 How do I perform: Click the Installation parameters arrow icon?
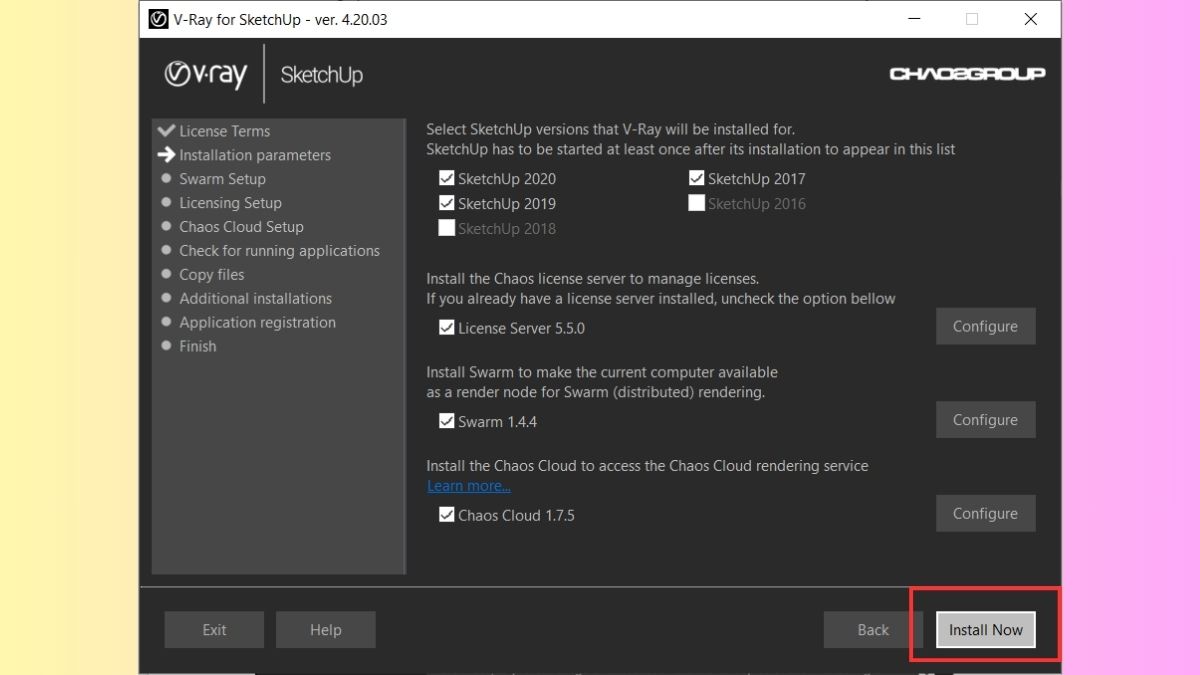click(x=167, y=155)
